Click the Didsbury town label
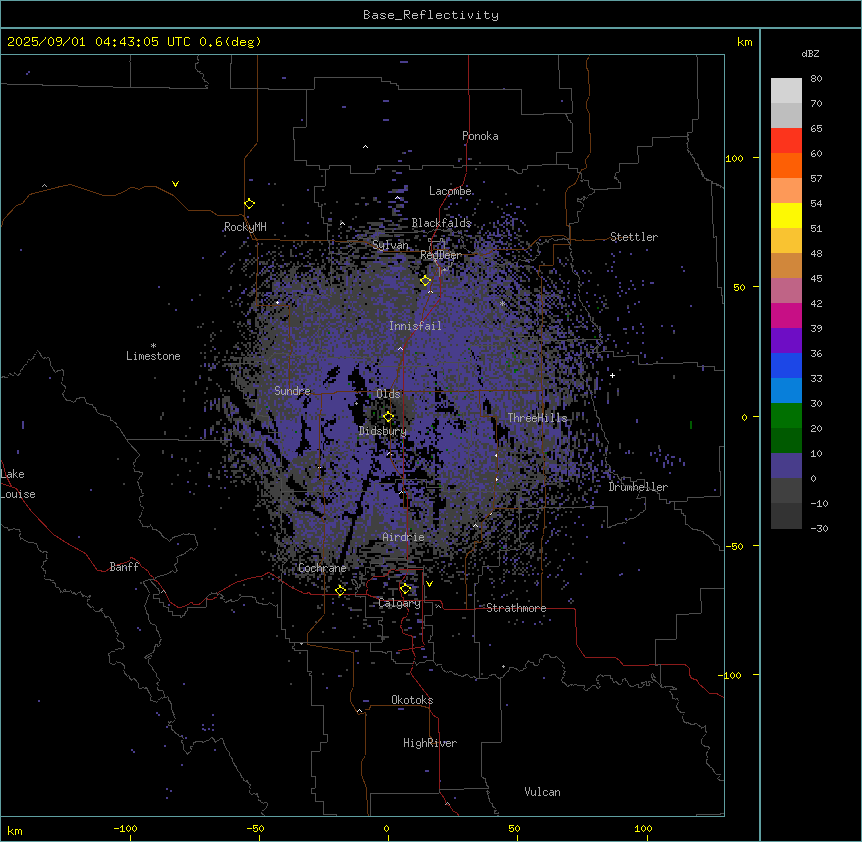Image resolution: width=862 pixels, height=842 pixels. [382, 431]
